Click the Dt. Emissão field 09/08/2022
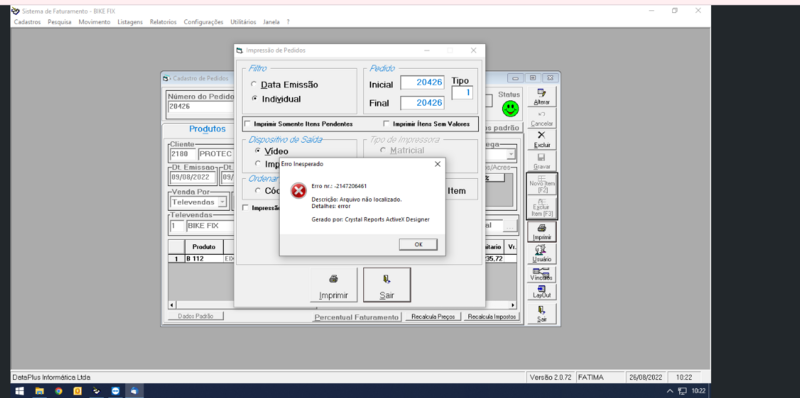The width and height of the screenshot is (800, 398). [x=193, y=178]
